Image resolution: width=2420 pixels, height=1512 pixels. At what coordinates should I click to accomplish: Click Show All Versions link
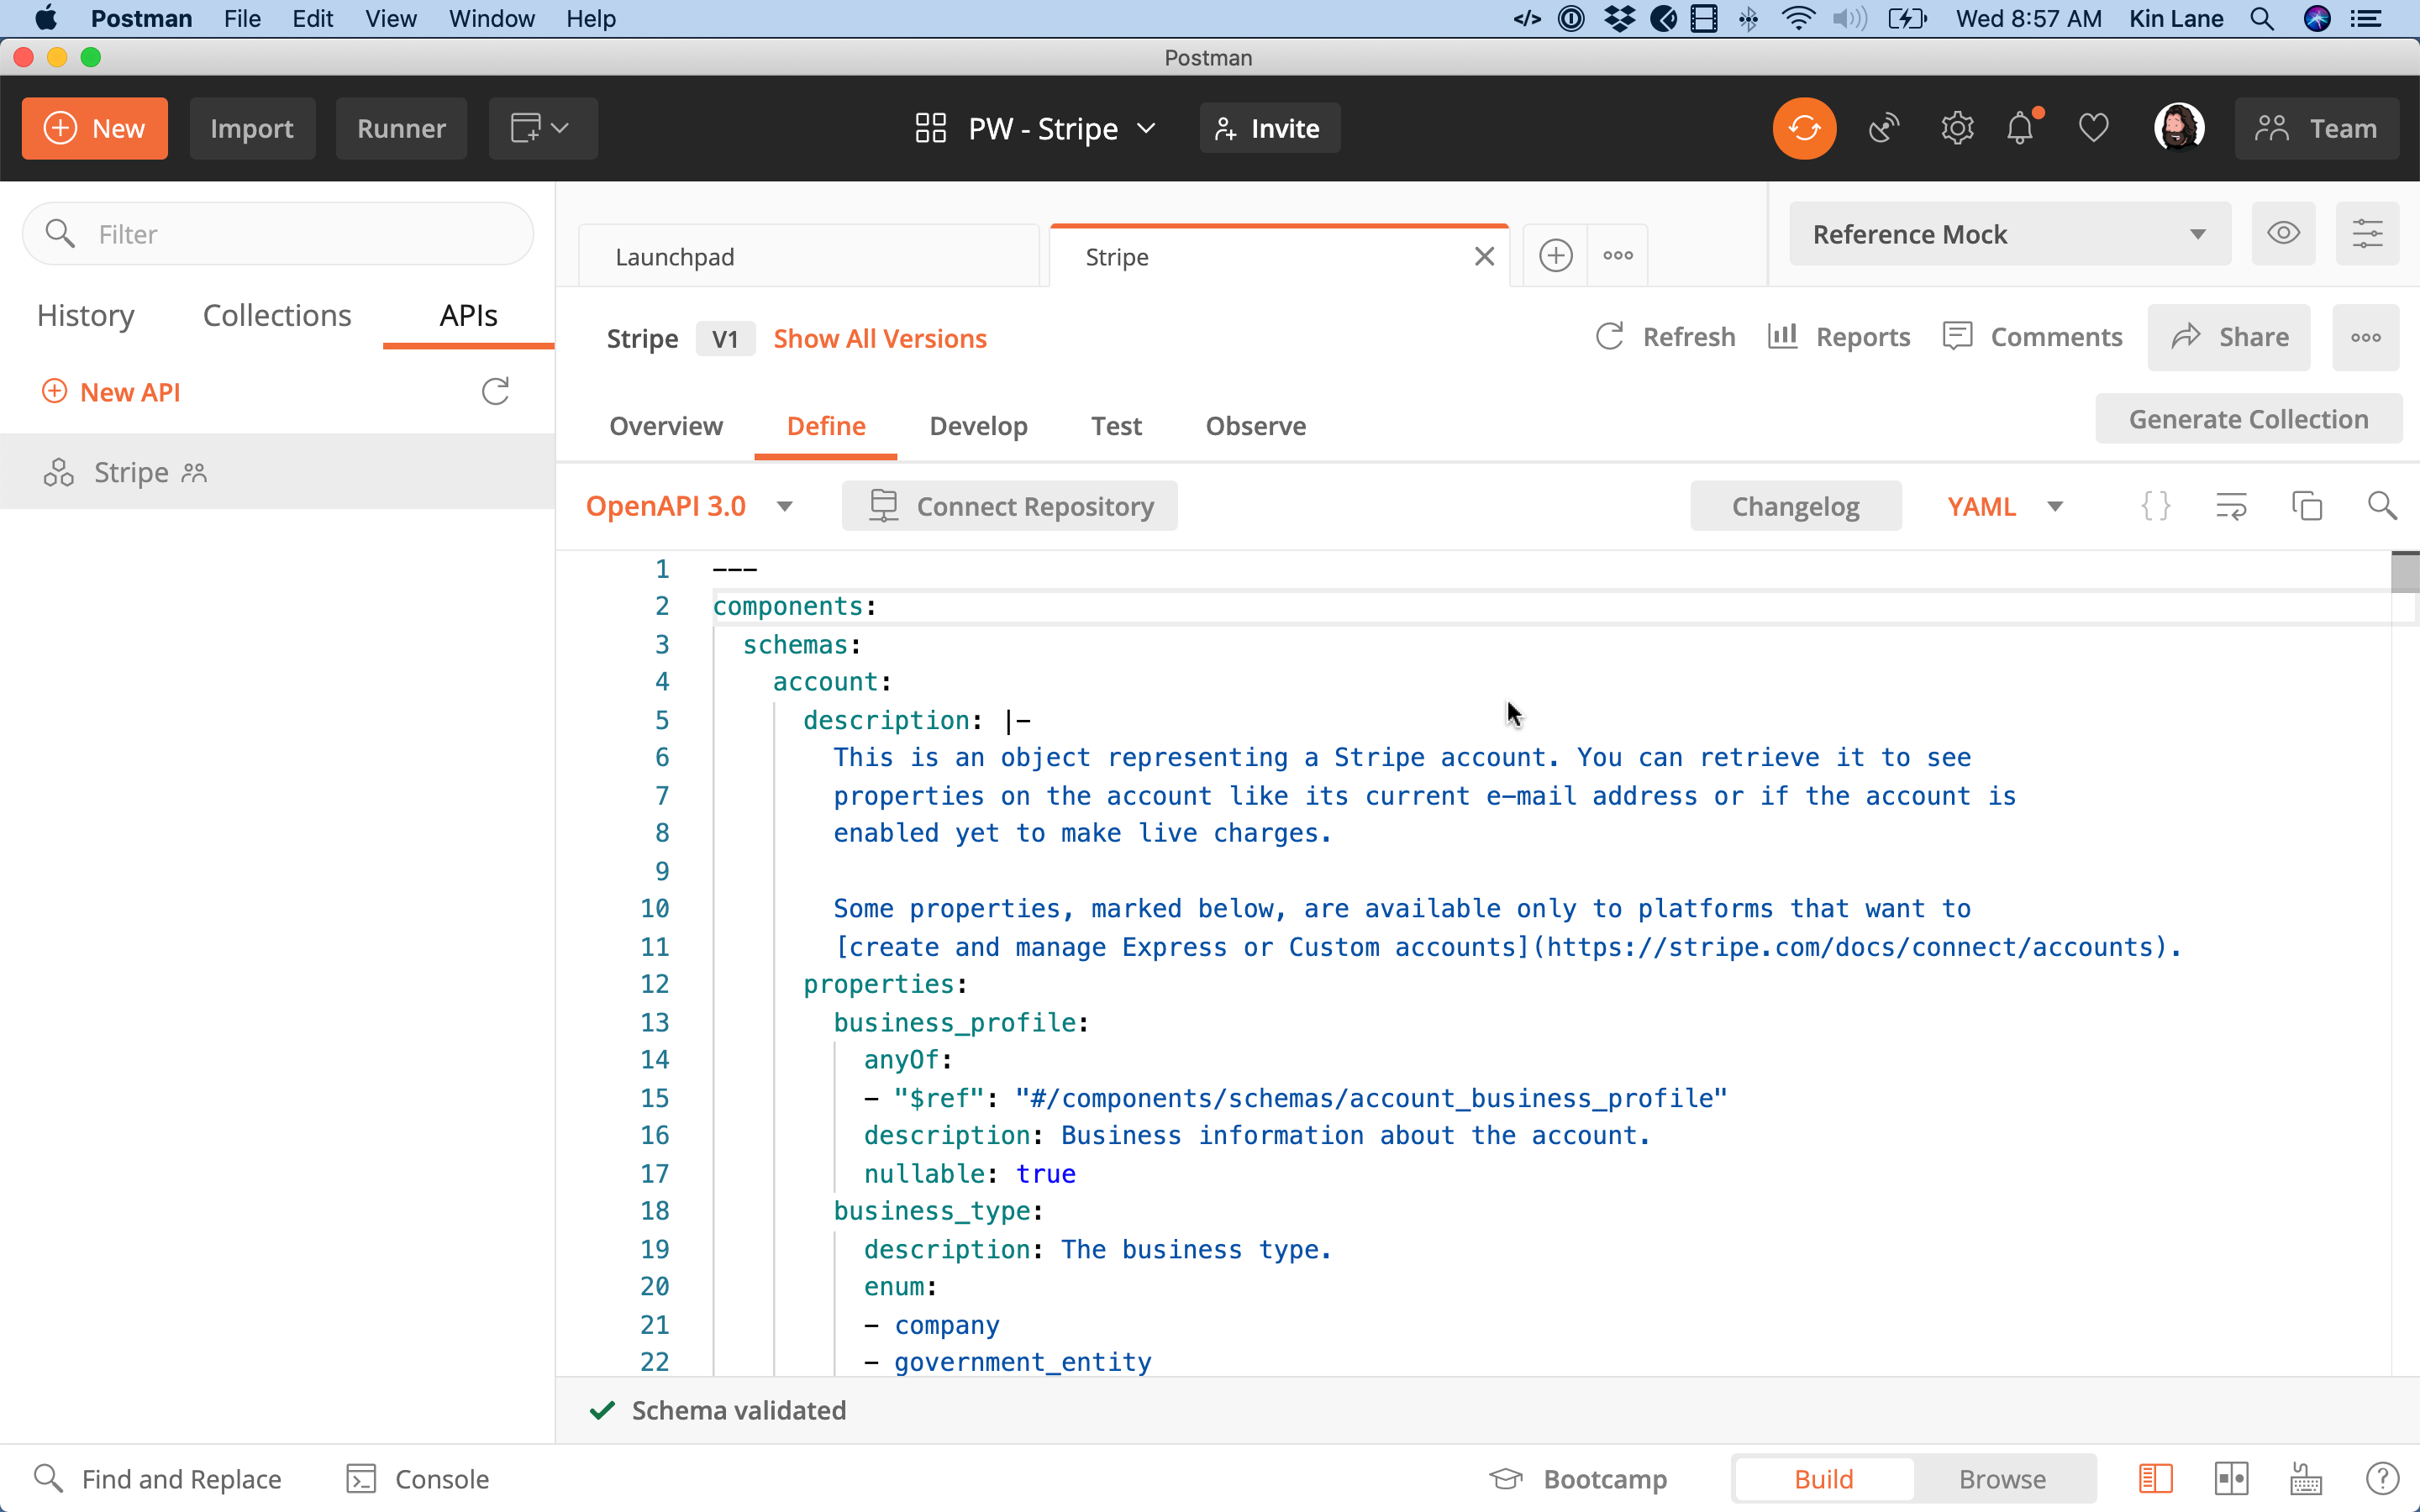tap(880, 338)
